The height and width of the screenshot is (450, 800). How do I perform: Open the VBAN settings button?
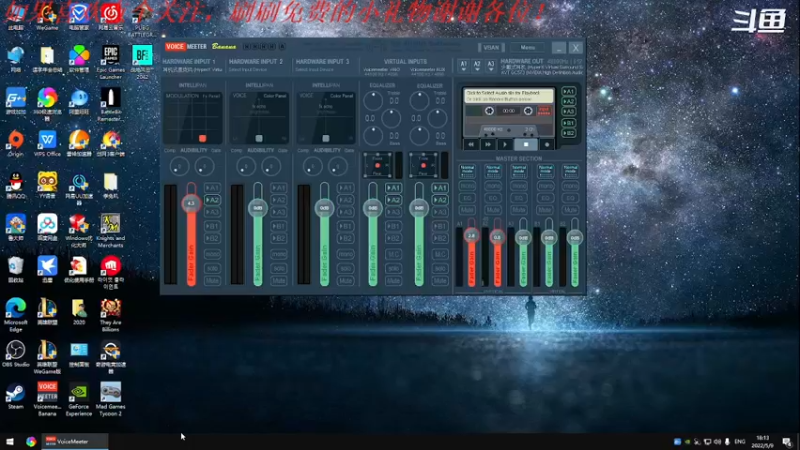(x=491, y=47)
